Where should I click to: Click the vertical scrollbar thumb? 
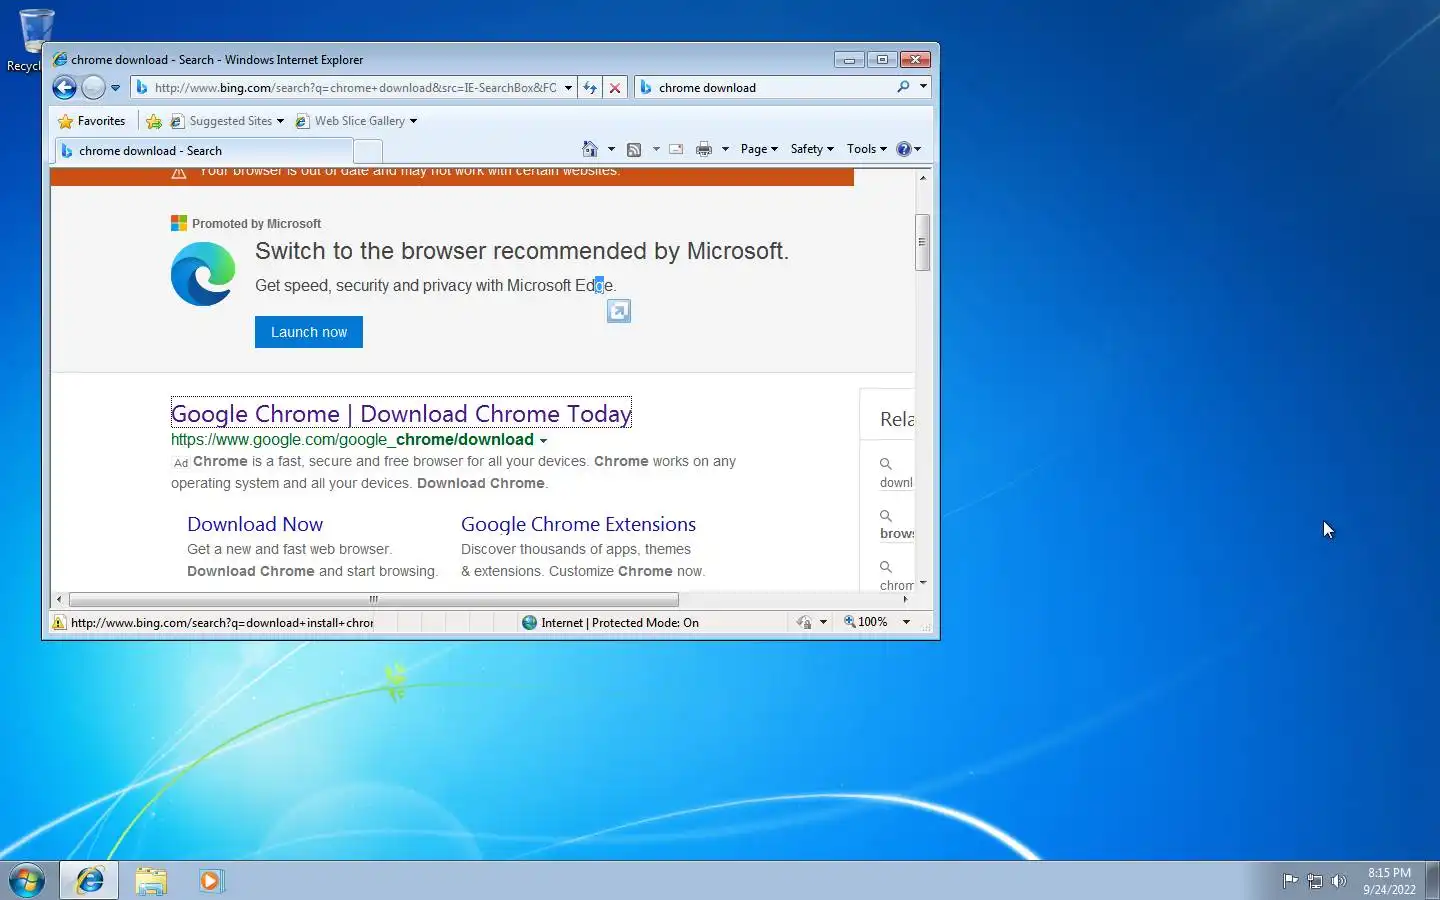click(923, 242)
